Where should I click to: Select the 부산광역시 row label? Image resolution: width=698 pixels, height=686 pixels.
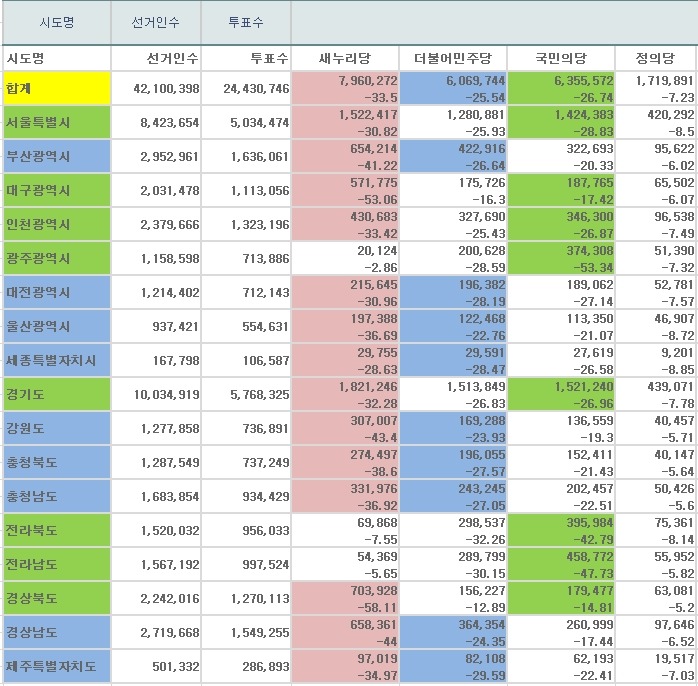pos(57,156)
